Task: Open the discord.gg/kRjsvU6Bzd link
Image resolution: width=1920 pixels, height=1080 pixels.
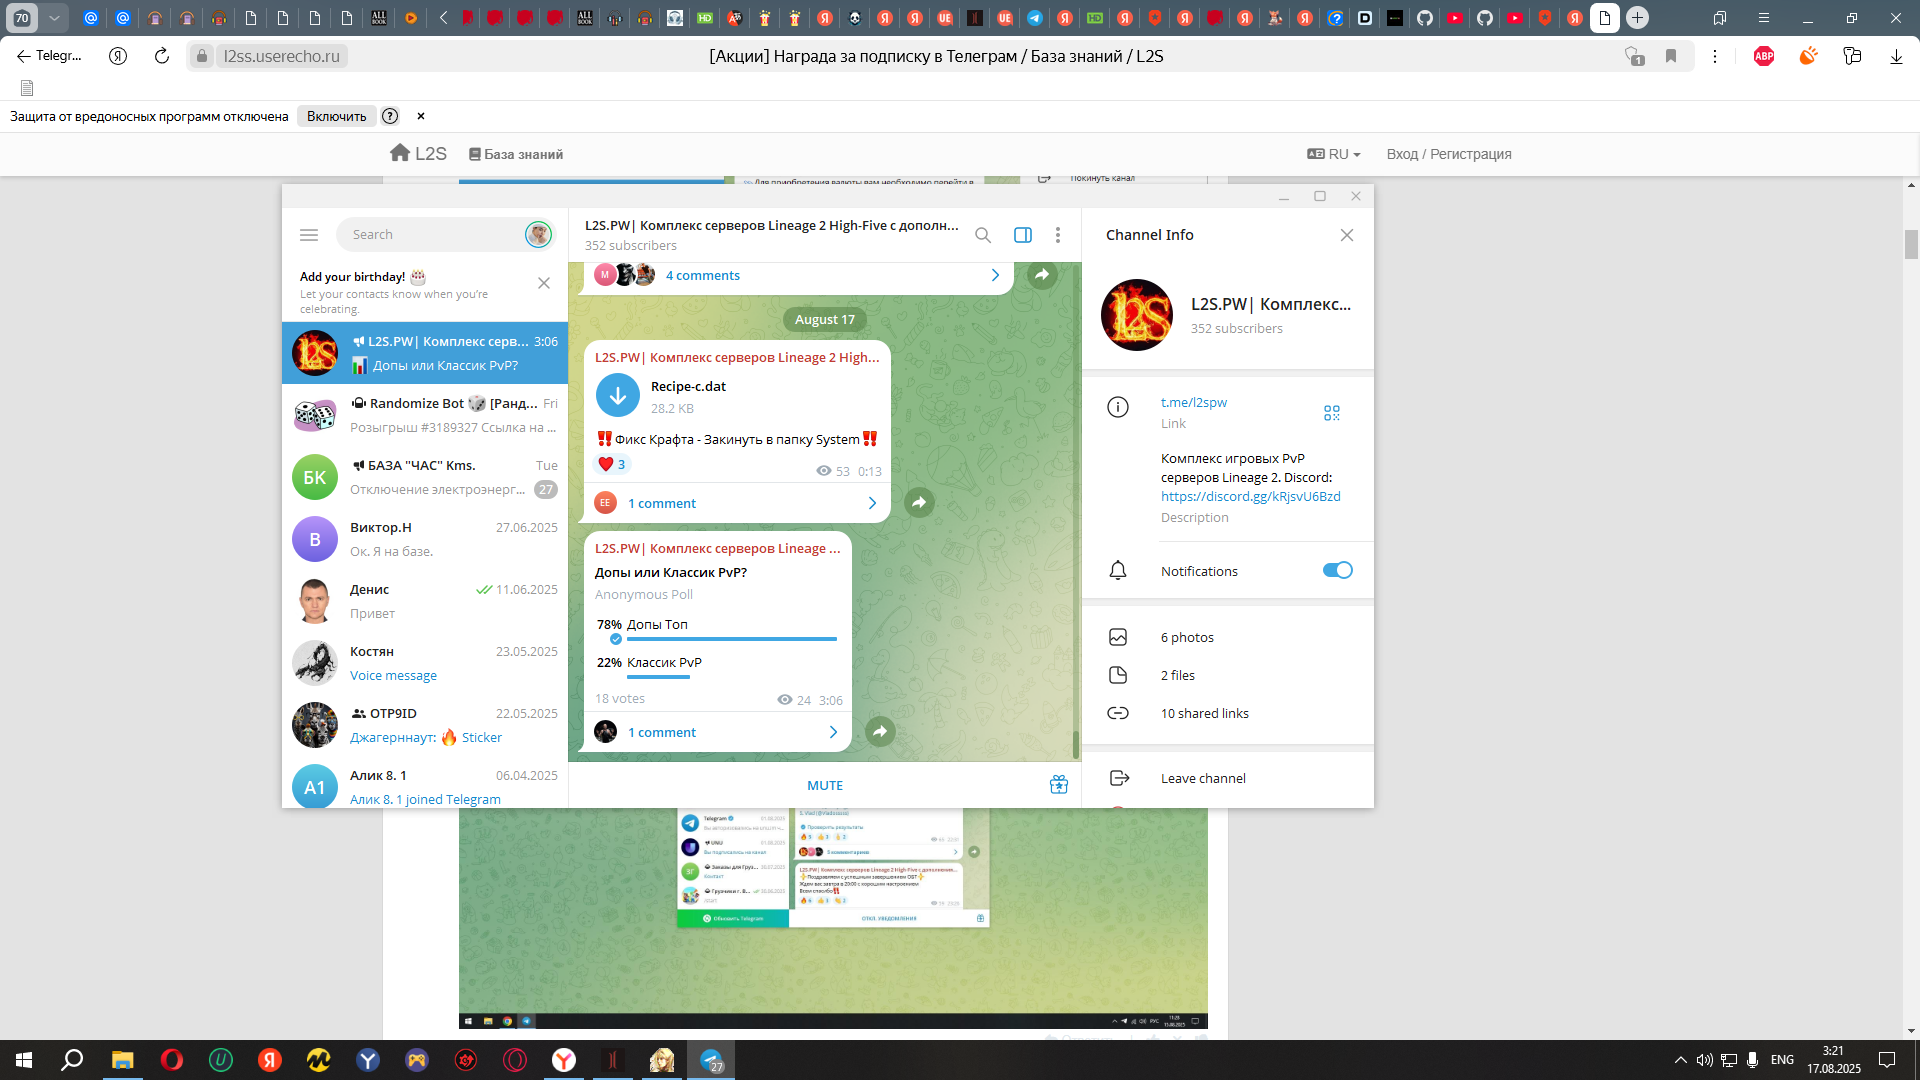Action: point(1250,496)
